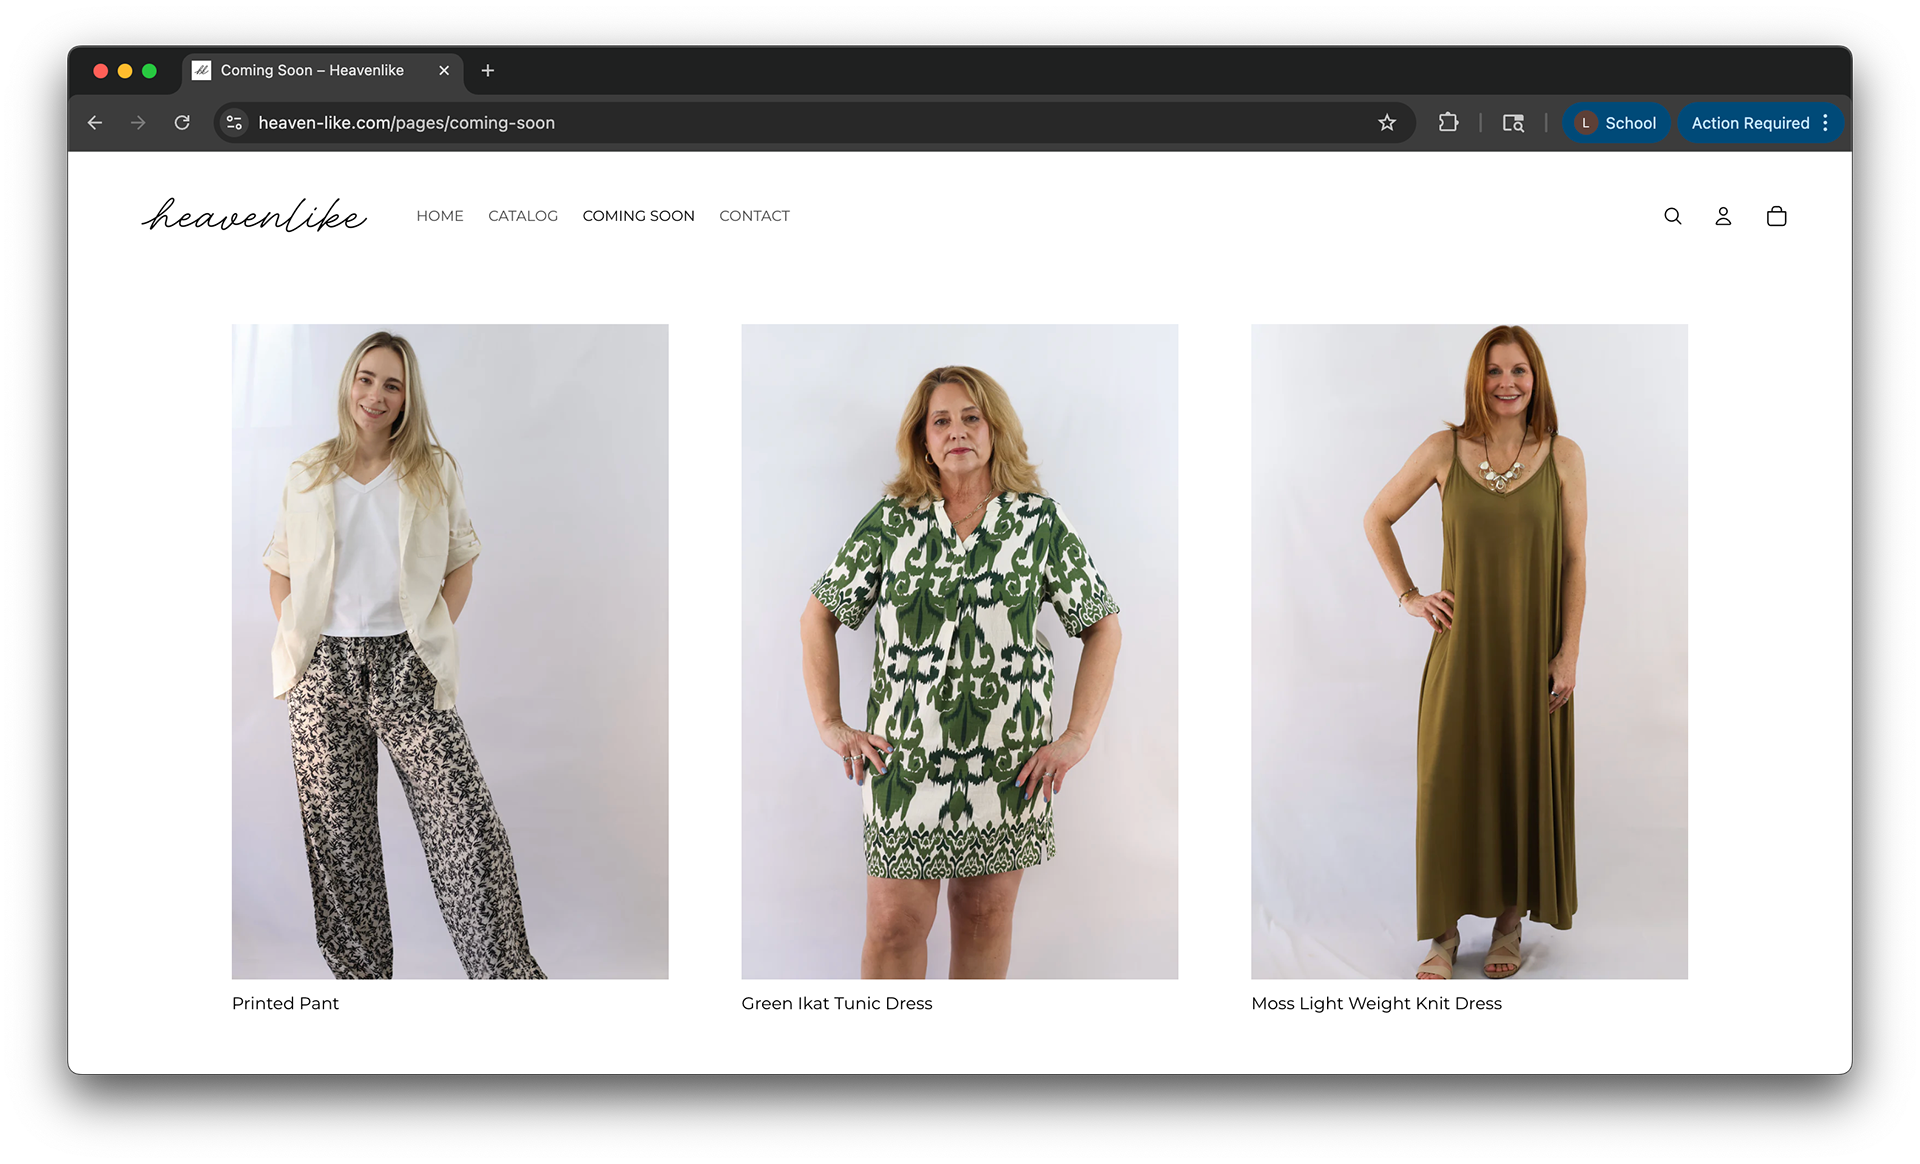The height and width of the screenshot is (1164, 1920).
Task: Click the Printed Pant product photo
Action: point(450,651)
